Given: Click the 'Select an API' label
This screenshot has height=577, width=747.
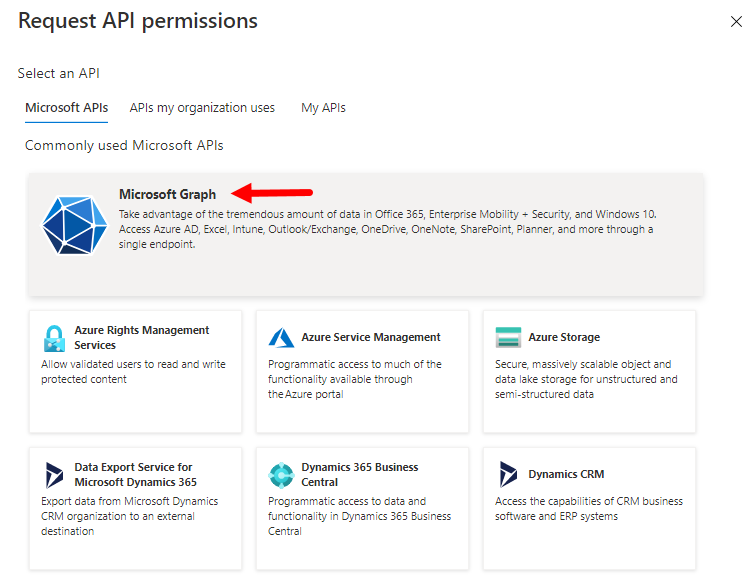Looking at the screenshot, I should pos(59,73).
